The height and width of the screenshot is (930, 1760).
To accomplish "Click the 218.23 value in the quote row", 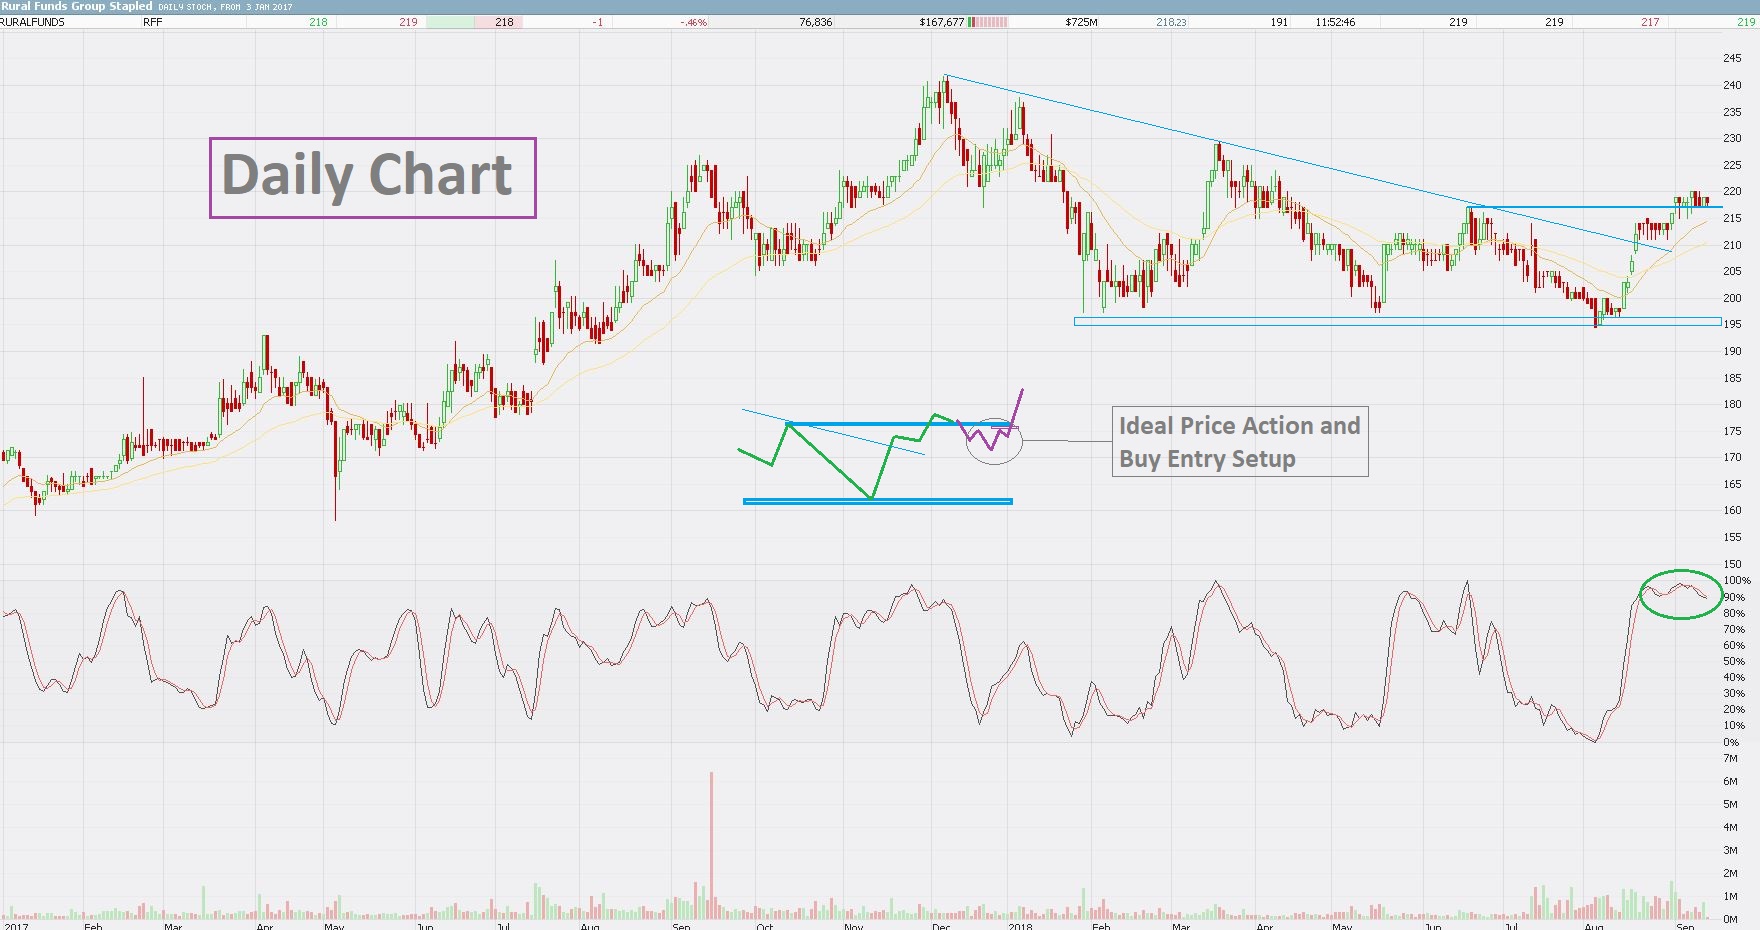I will click(x=1171, y=22).
